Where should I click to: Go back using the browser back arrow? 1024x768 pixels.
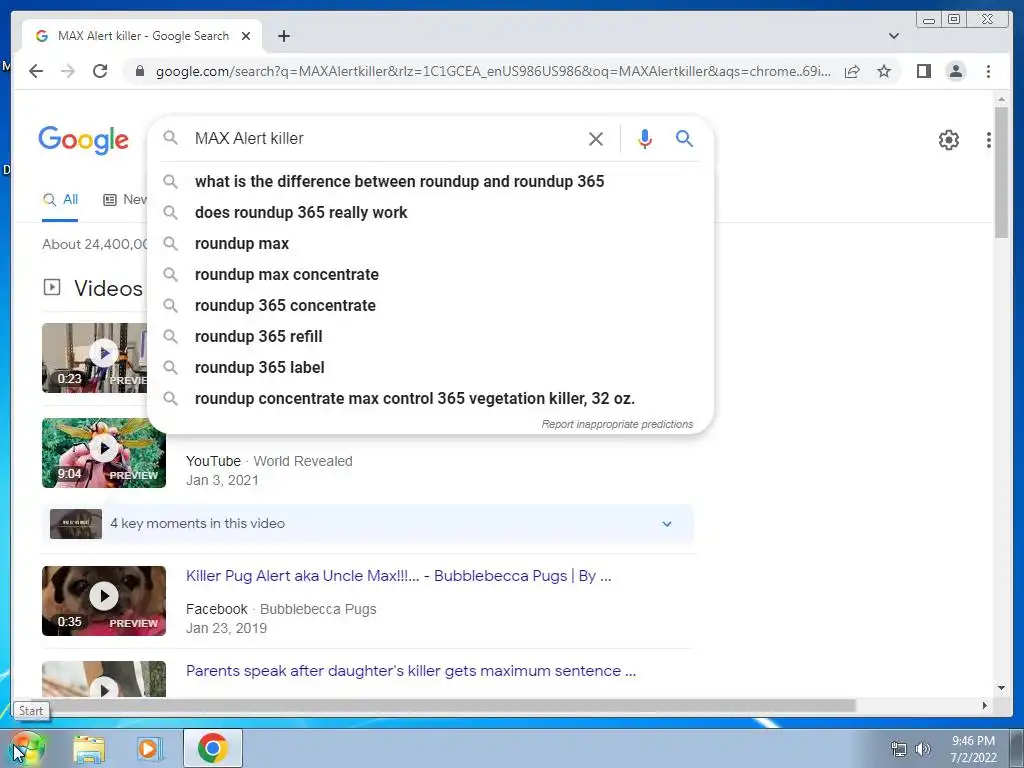point(36,71)
